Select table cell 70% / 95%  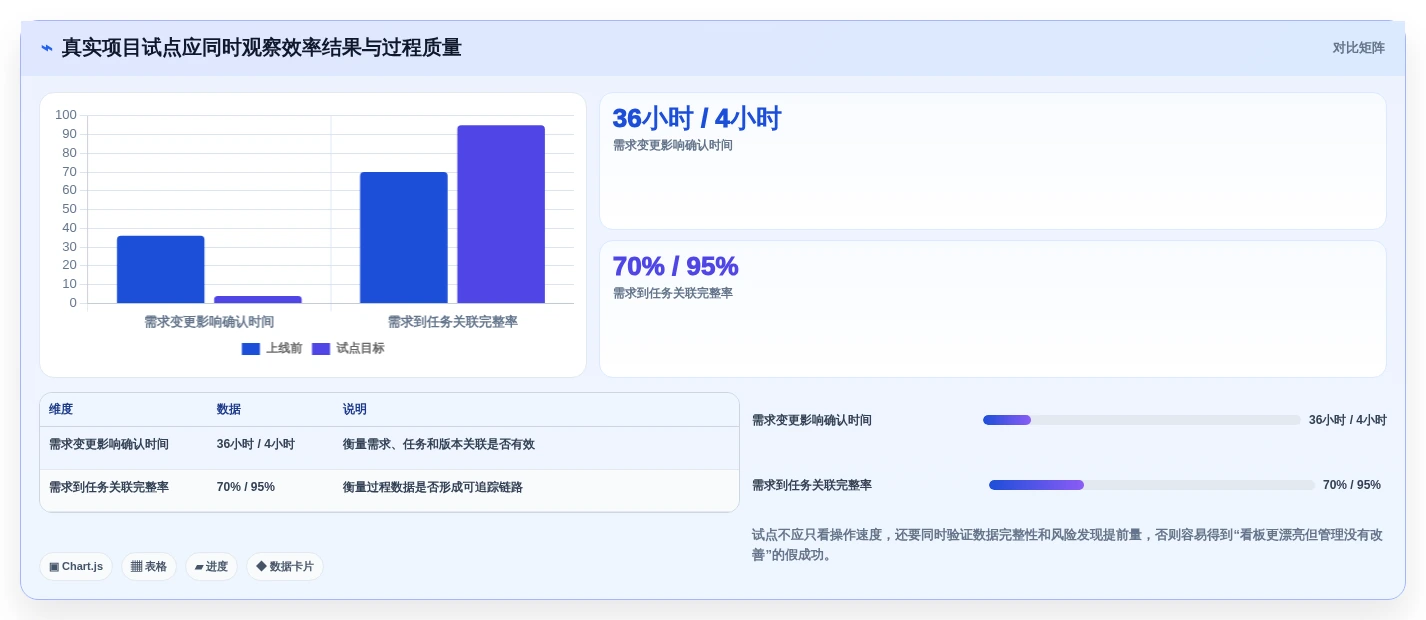[x=246, y=488]
